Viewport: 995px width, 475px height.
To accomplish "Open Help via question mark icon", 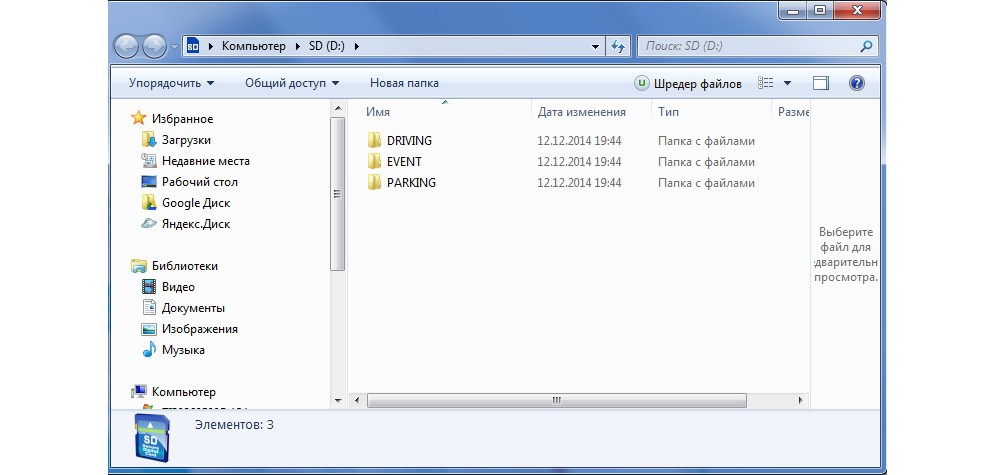I will pyautogui.click(x=856, y=83).
